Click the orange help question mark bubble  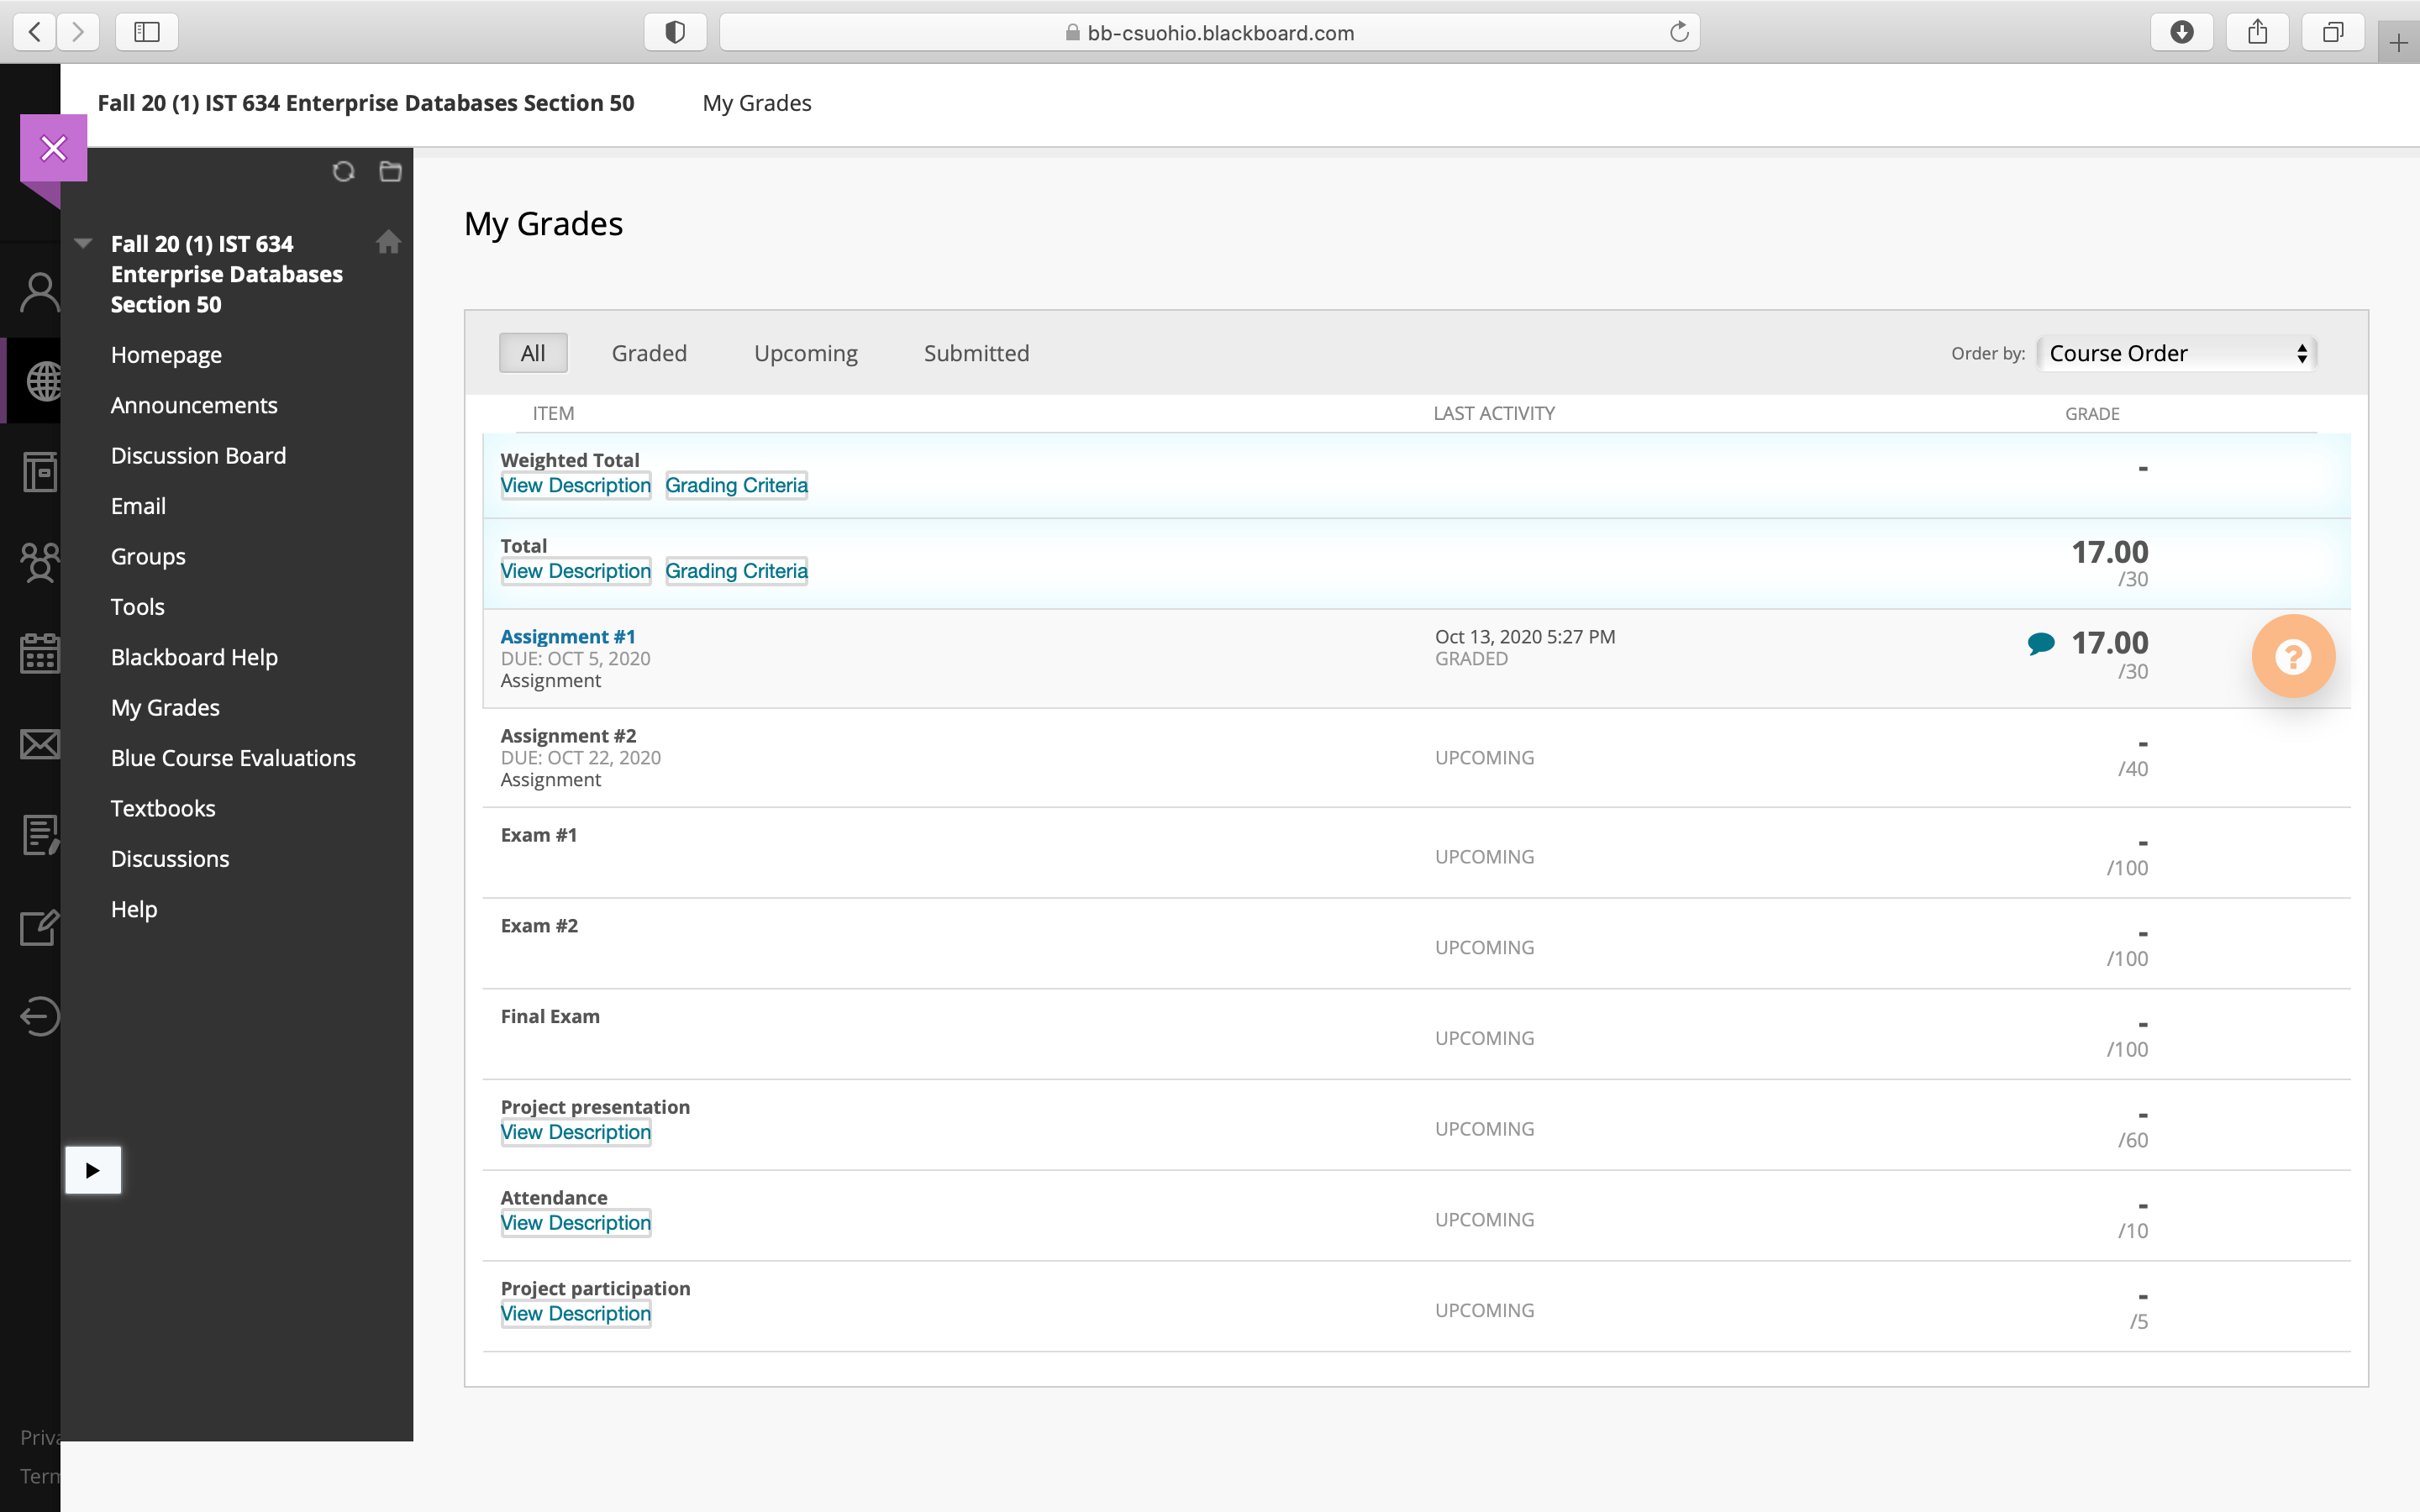[2293, 656]
